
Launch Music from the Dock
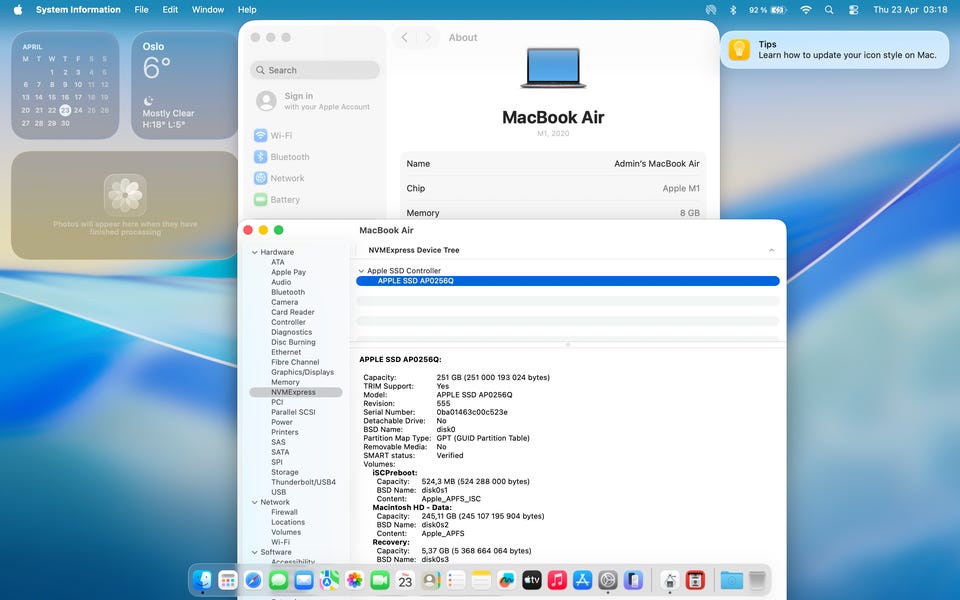pos(557,579)
